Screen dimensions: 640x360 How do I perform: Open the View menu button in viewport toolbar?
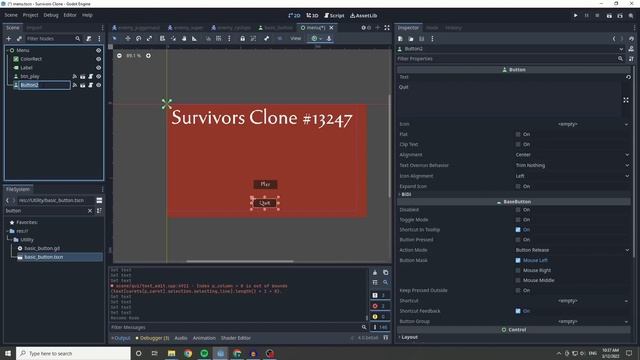pos(296,38)
